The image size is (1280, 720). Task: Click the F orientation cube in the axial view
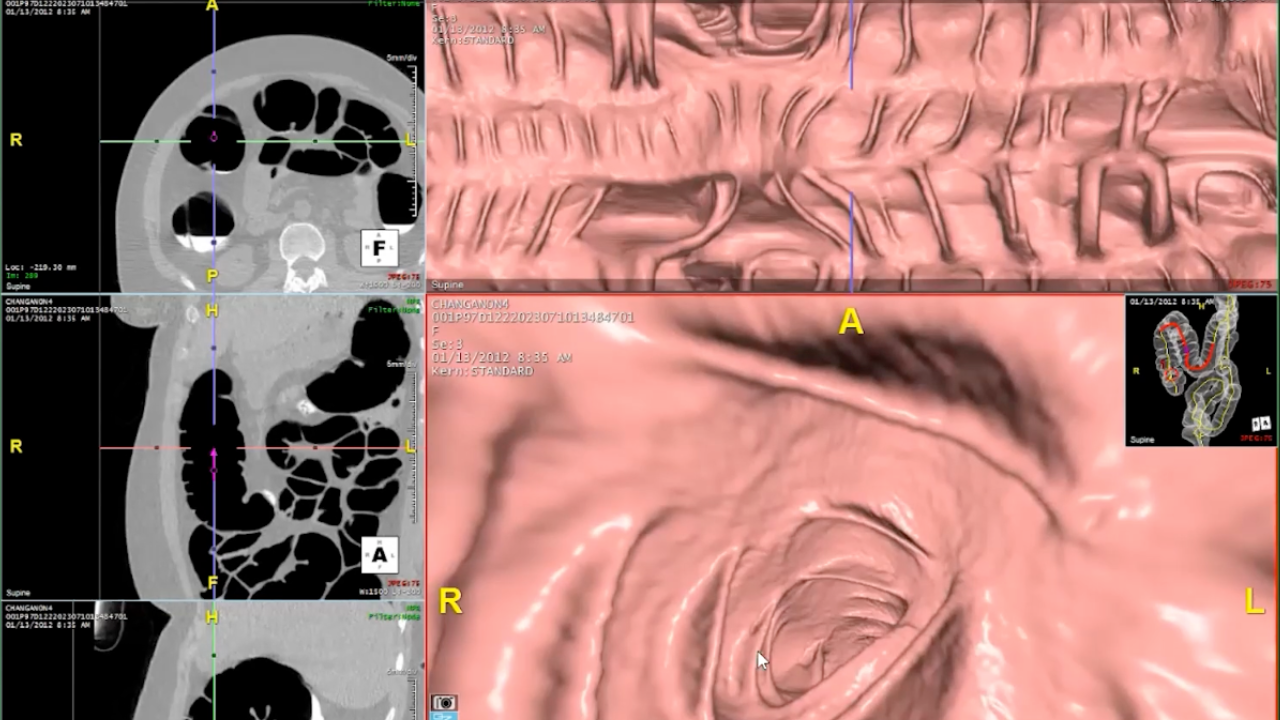378,249
